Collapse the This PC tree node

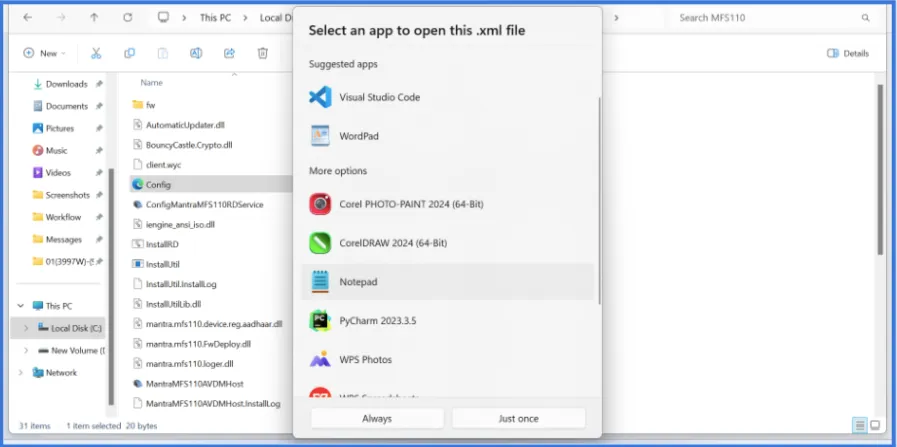click(x=21, y=306)
